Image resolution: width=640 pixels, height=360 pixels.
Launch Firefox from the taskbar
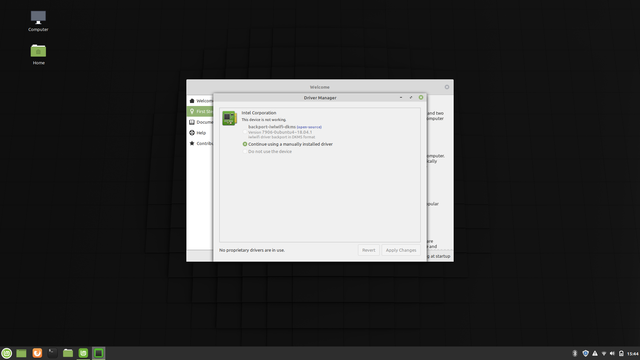(37, 353)
